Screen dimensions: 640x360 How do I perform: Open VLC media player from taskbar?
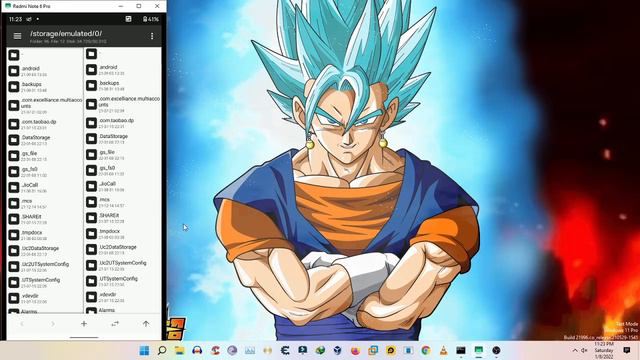point(443,351)
